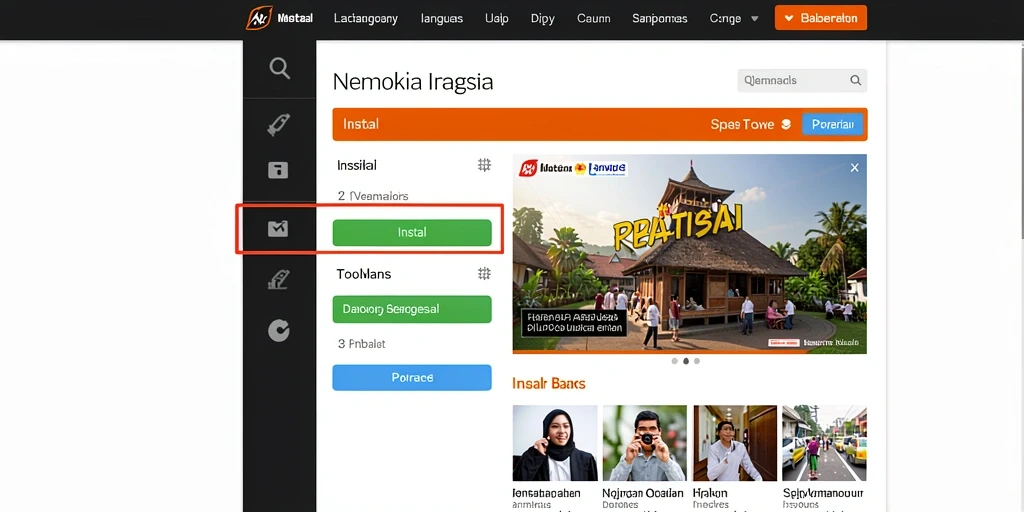Viewport: 1024px width, 512px height.
Task: Click the Instal label in orange bar
Action: pos(361,124)
